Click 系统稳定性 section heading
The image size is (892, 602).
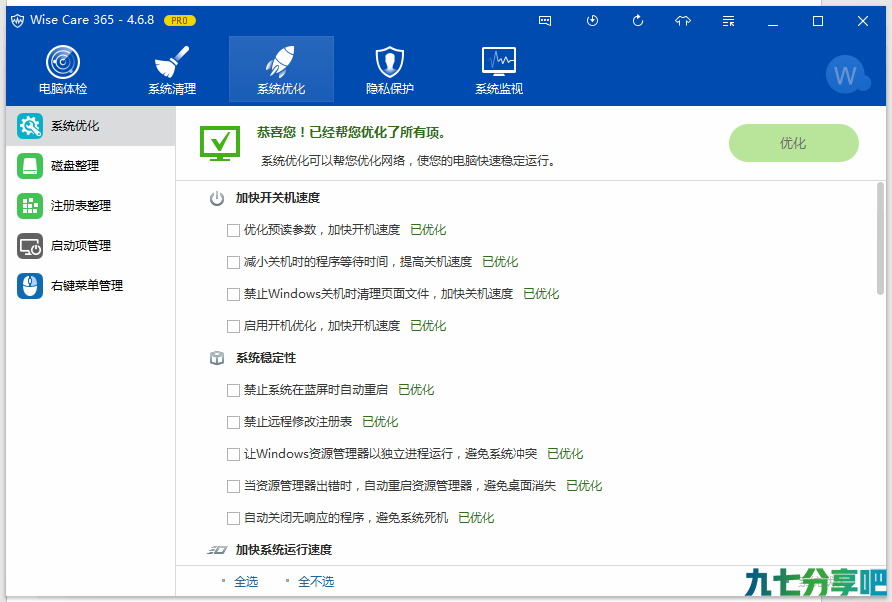click(x=266, y=358)
